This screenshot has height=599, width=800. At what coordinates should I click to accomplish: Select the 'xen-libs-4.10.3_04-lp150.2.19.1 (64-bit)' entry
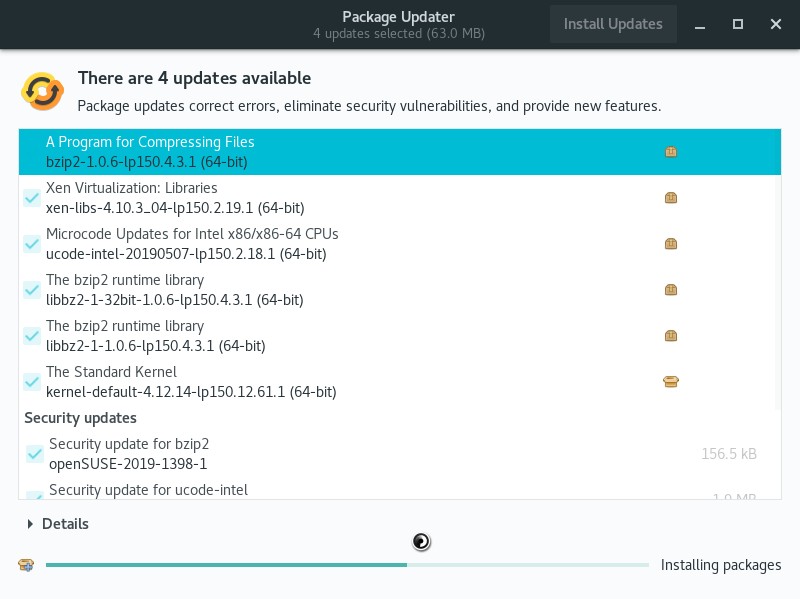click(x=400, y=198)
